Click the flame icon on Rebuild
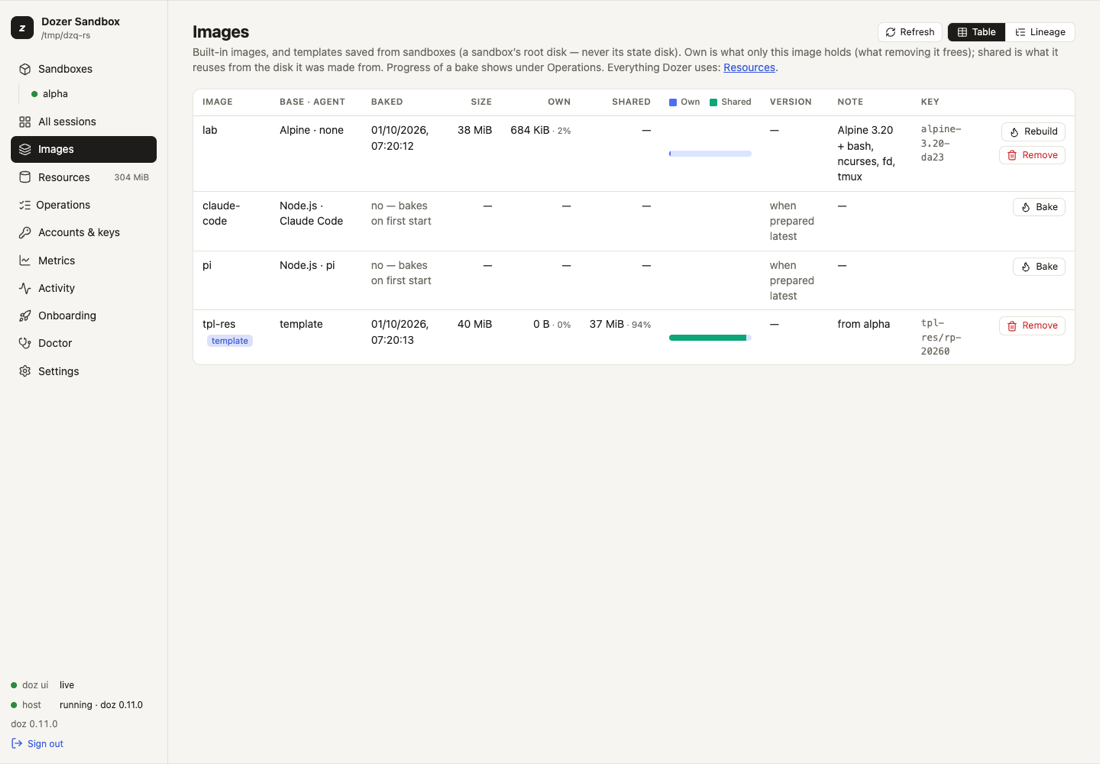Screen dimensions: 1100x764 tap(1014, 132)
